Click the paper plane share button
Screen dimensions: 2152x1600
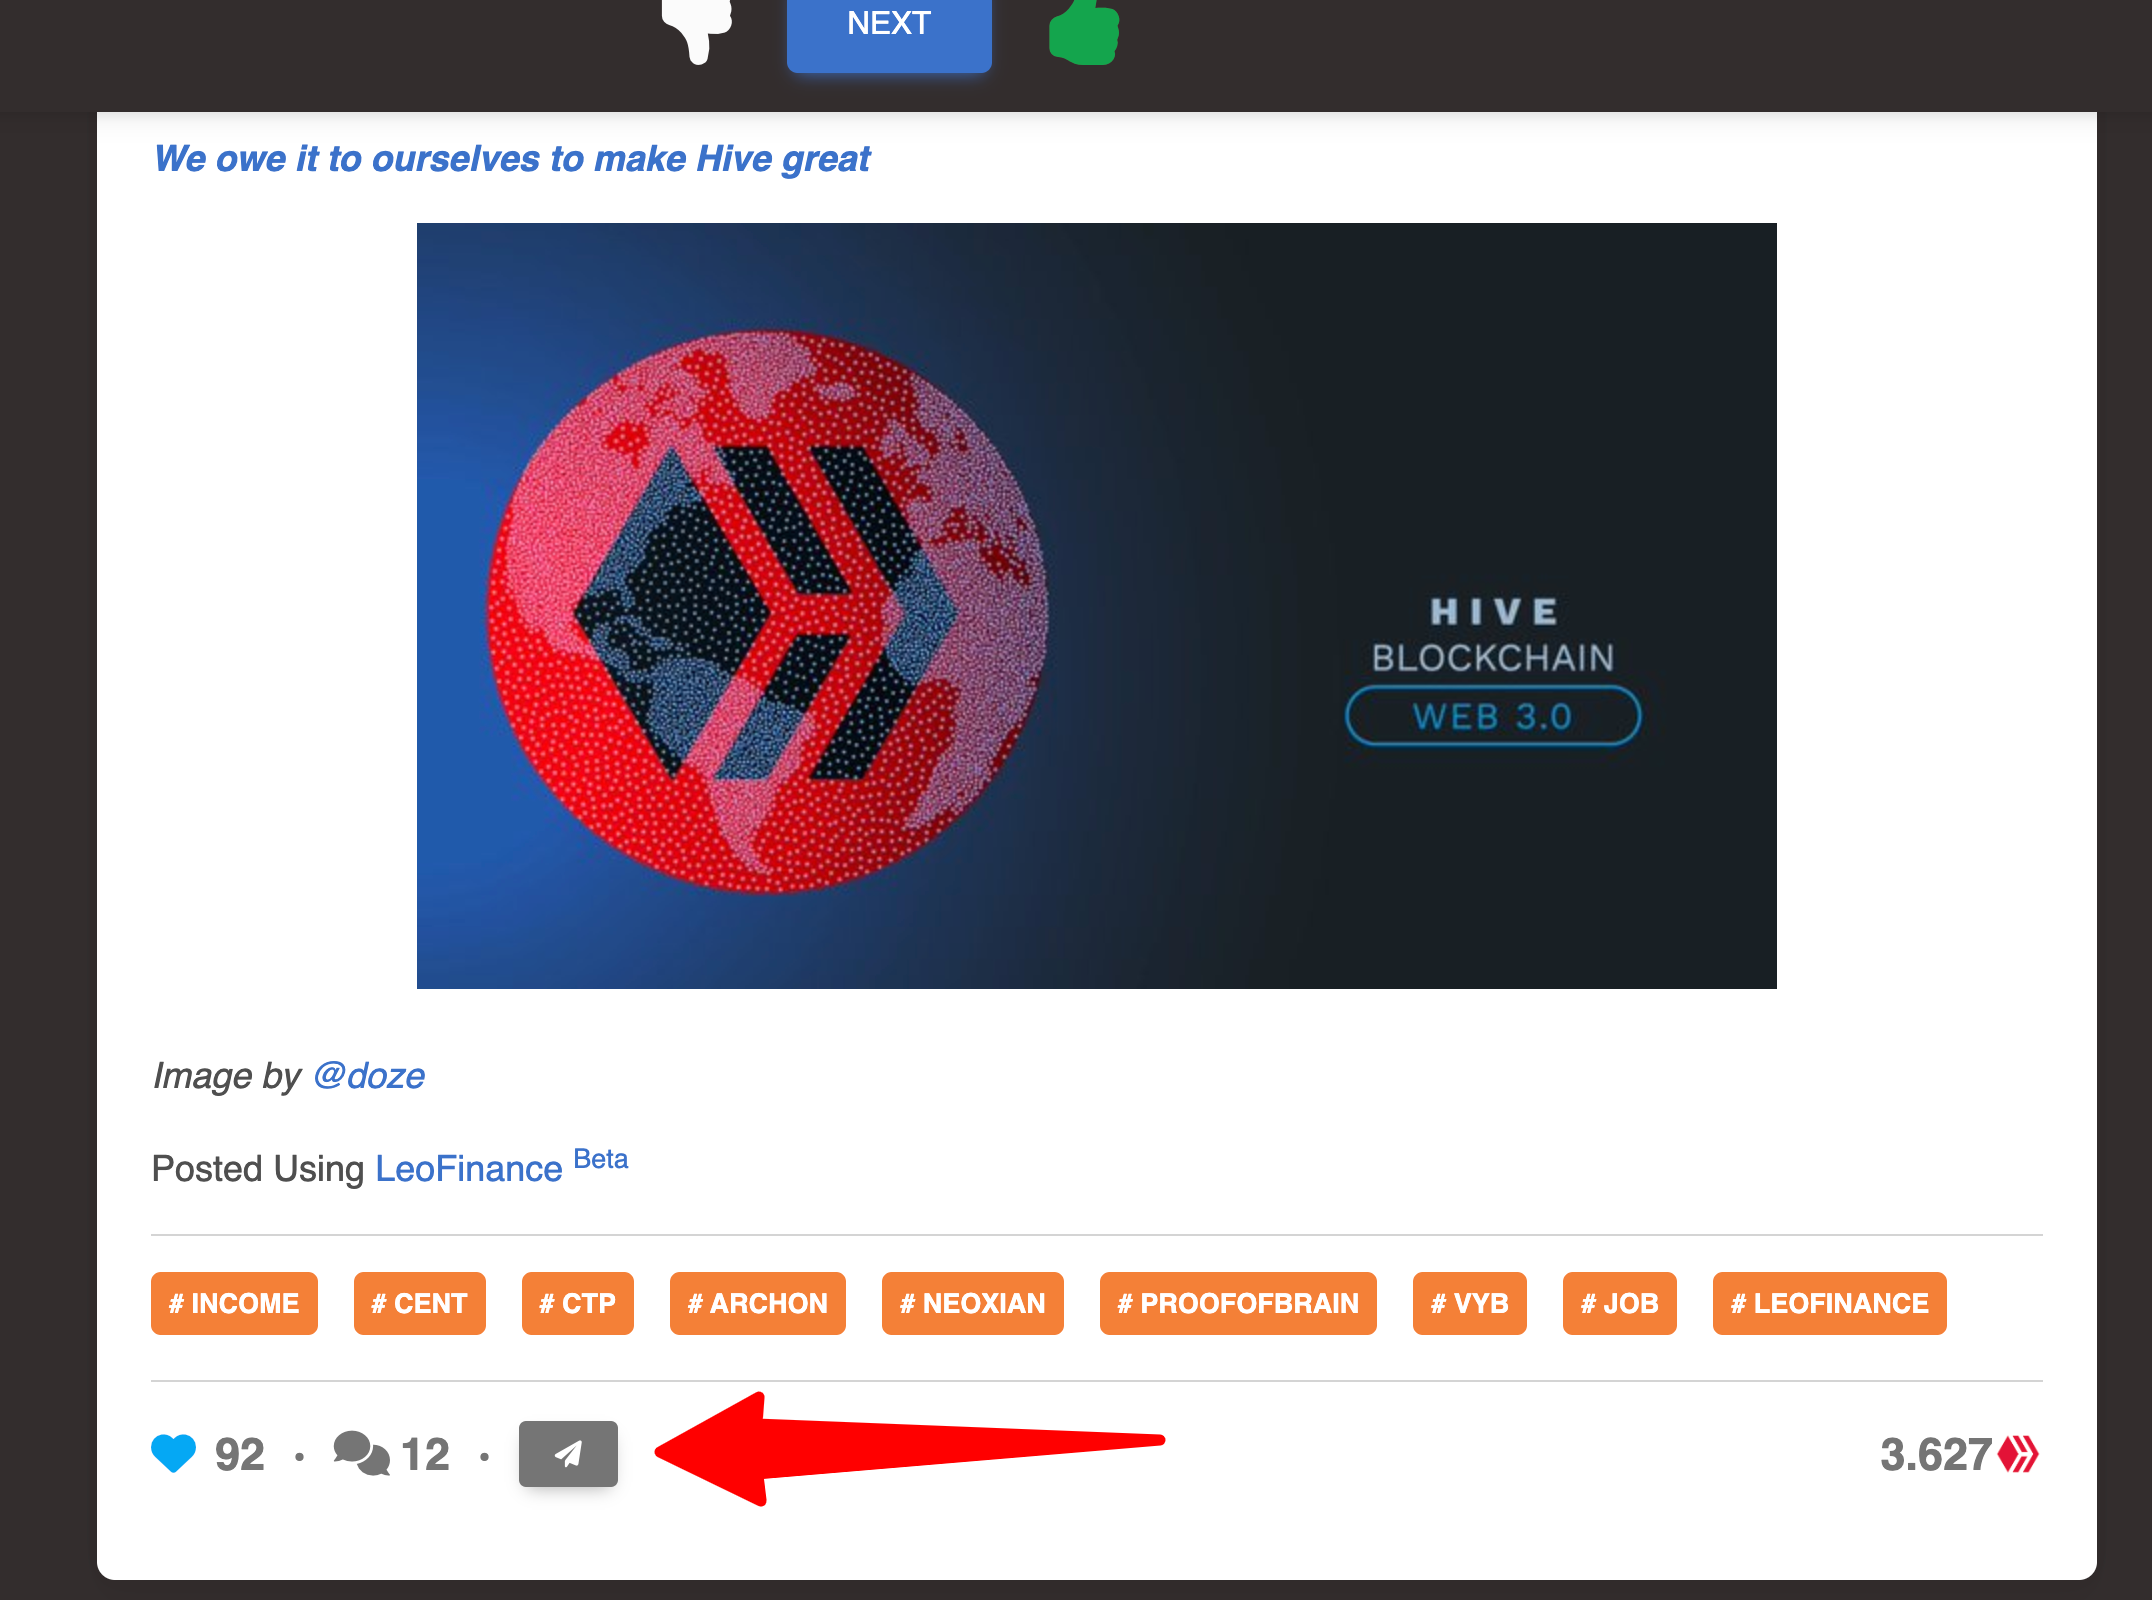568,1454
